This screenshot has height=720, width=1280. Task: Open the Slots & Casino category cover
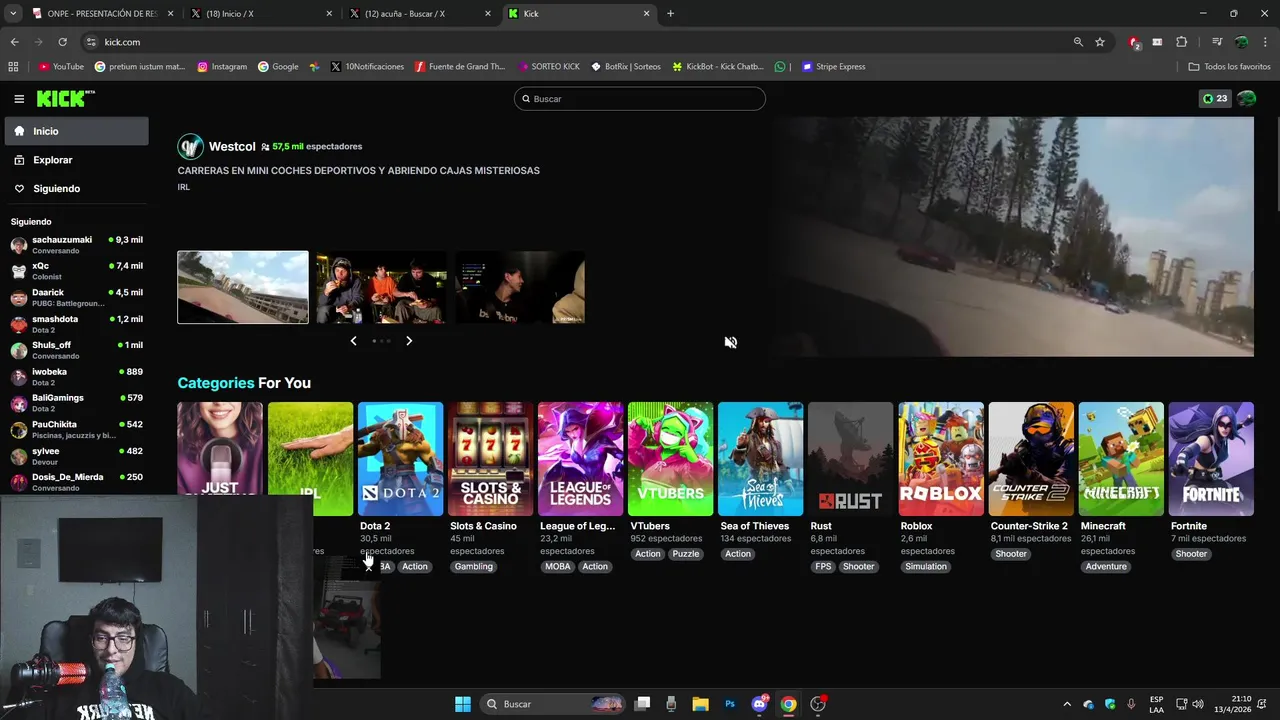(490, 459)
